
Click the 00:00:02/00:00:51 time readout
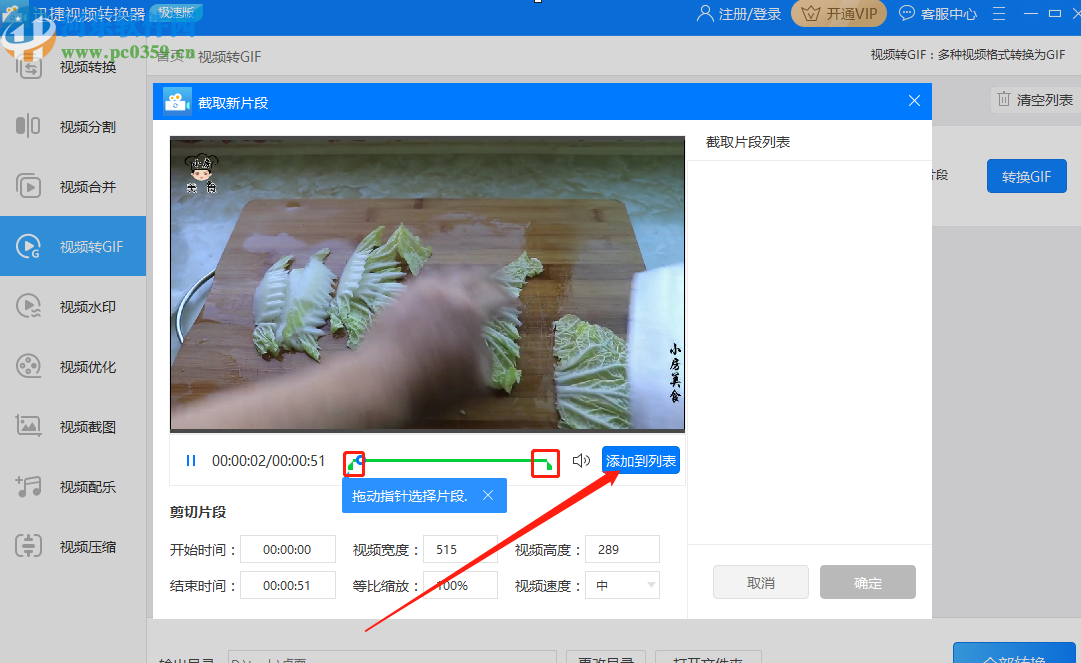tap(268, 460)
